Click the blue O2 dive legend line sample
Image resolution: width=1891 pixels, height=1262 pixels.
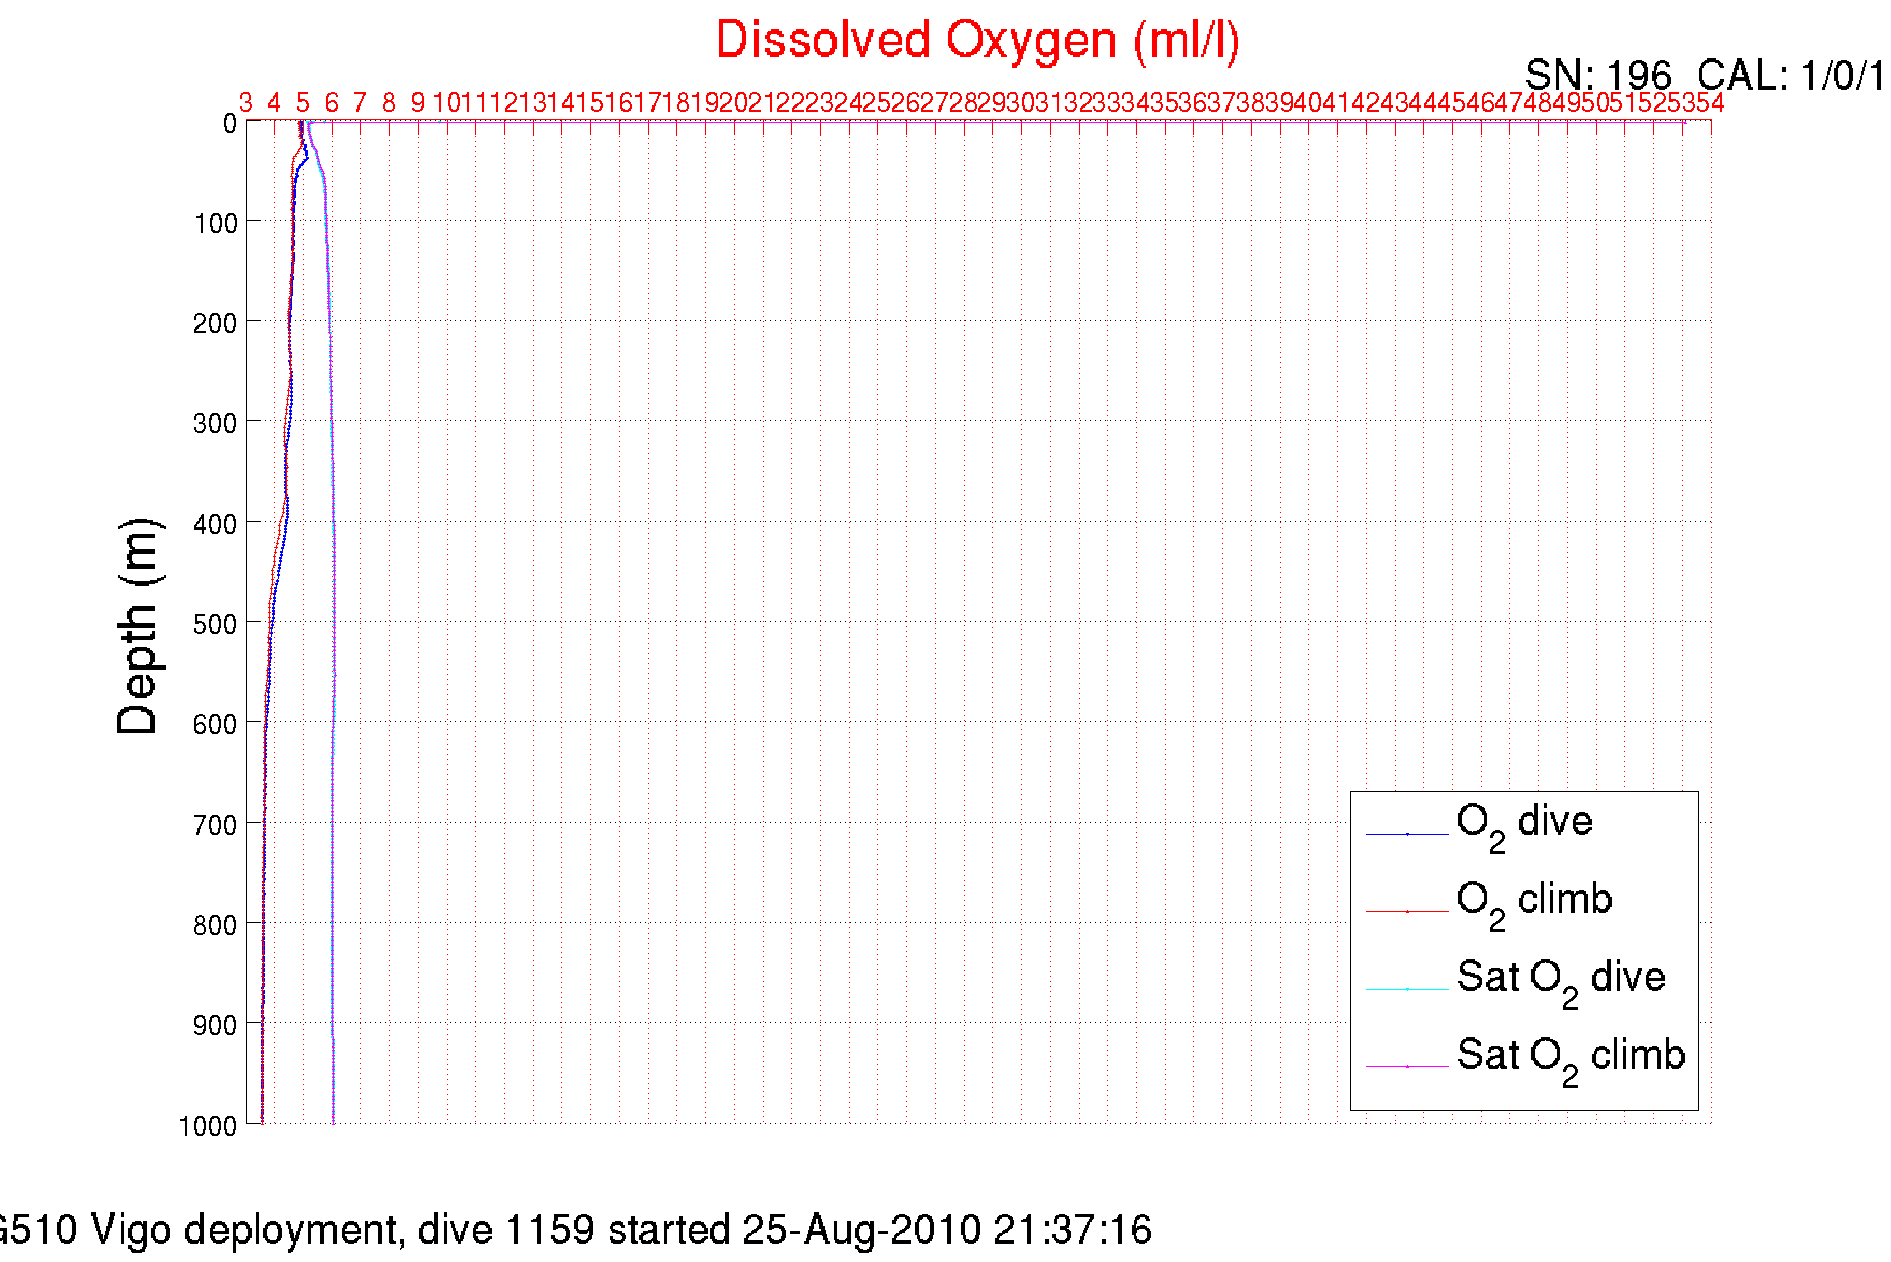(1407, 834)
